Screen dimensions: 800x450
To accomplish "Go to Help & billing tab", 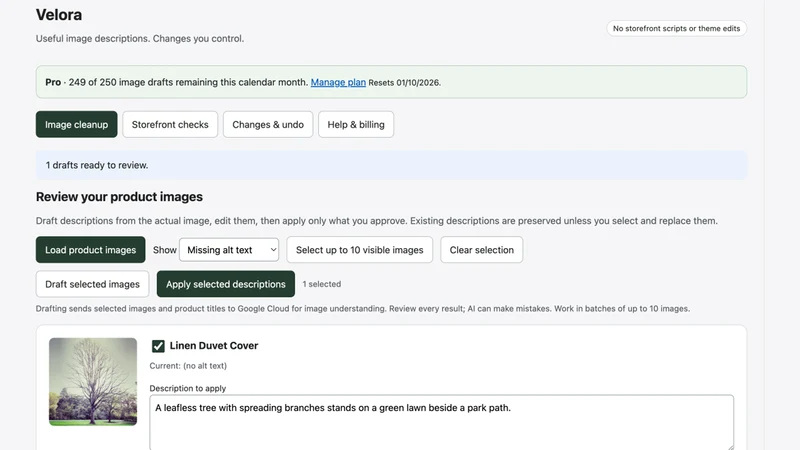I will click(356, 124).
